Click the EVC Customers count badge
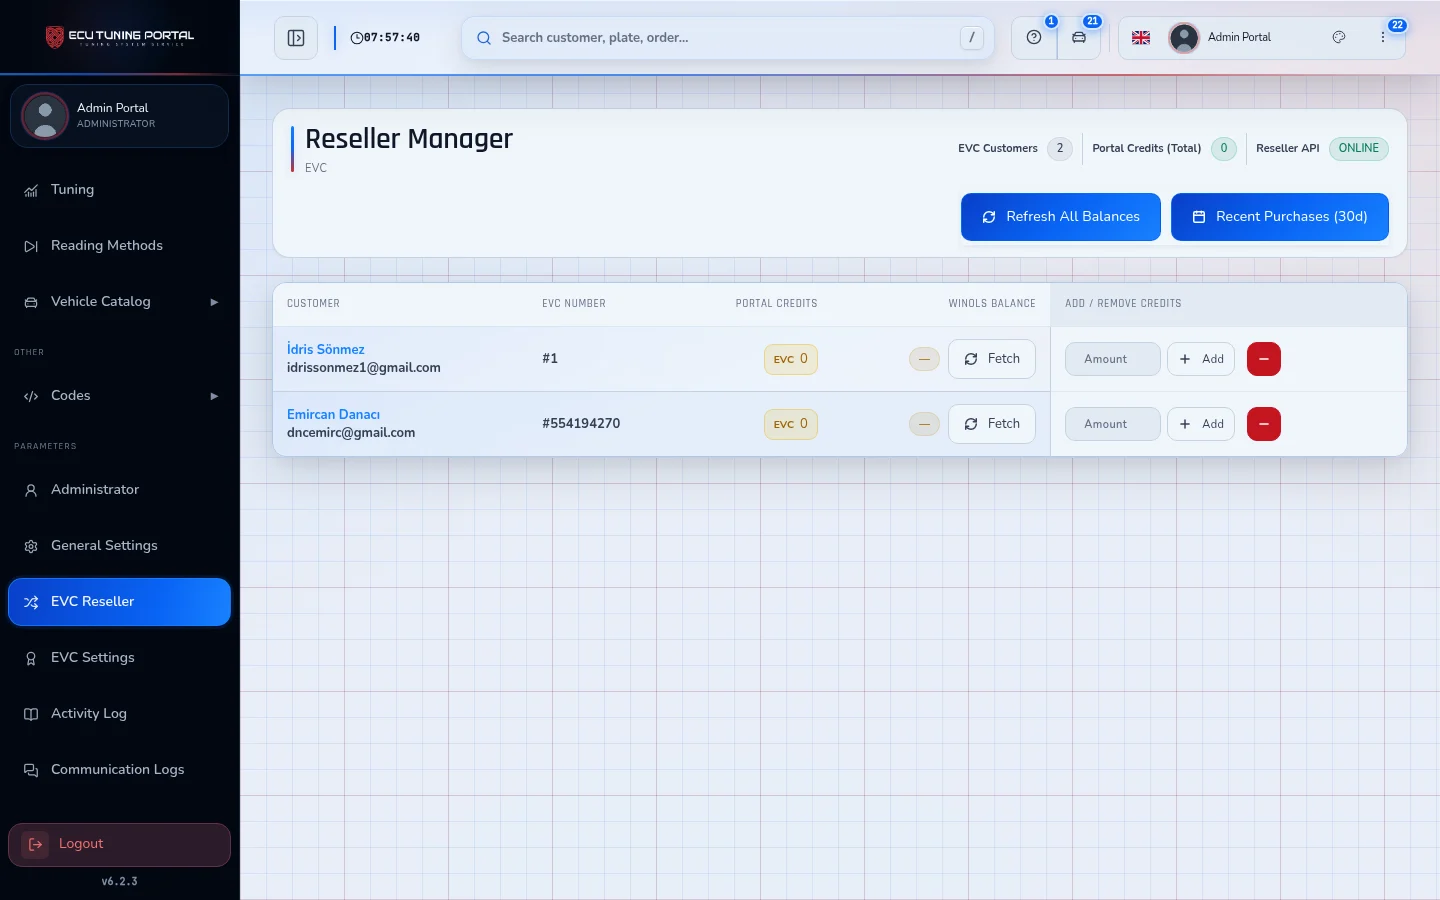 (1060, 148)
